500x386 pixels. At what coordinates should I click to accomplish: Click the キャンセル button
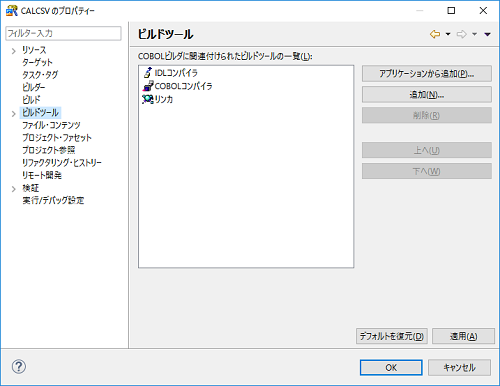[459, 367]
